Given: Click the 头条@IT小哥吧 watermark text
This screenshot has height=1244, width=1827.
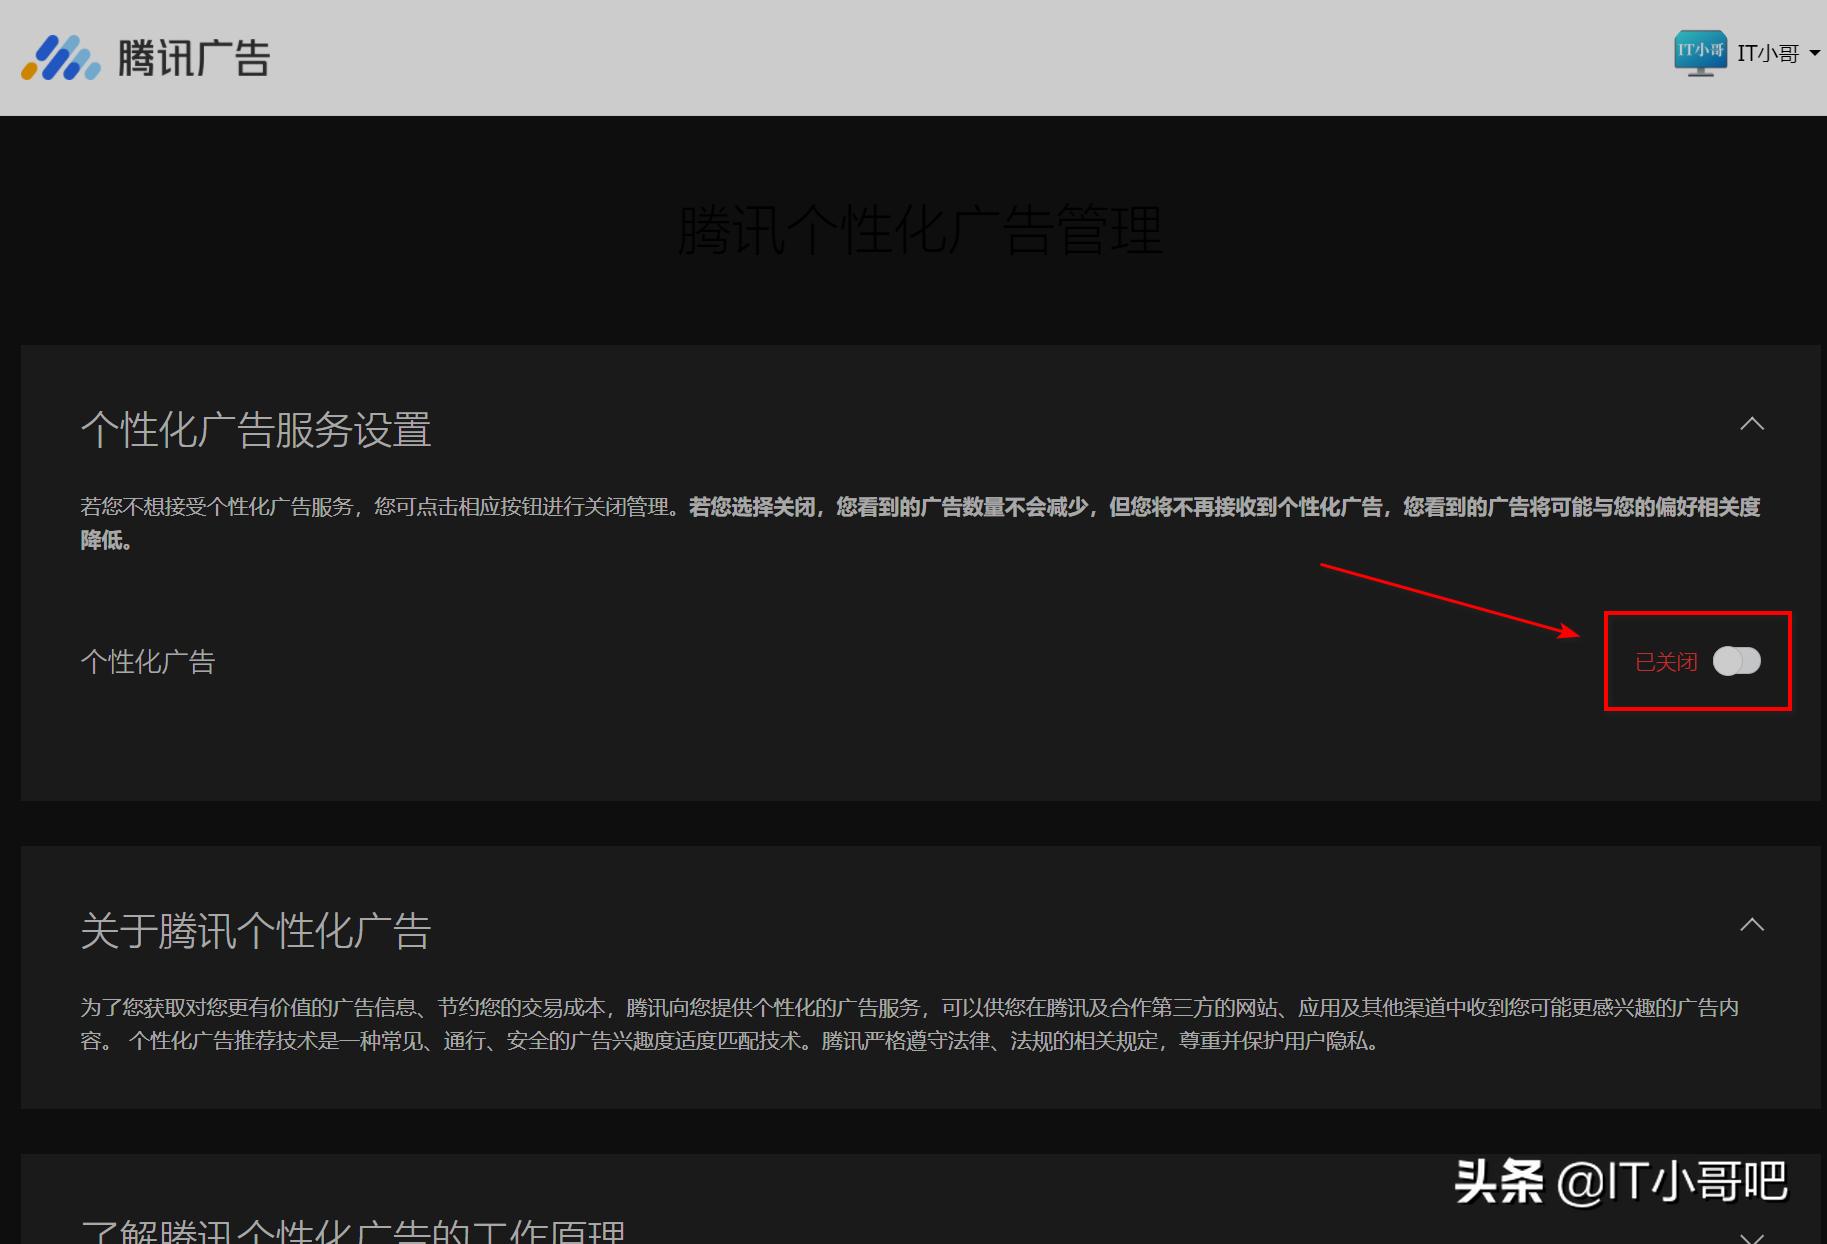Looking at the screenshot, I should pos(1618,1181).
